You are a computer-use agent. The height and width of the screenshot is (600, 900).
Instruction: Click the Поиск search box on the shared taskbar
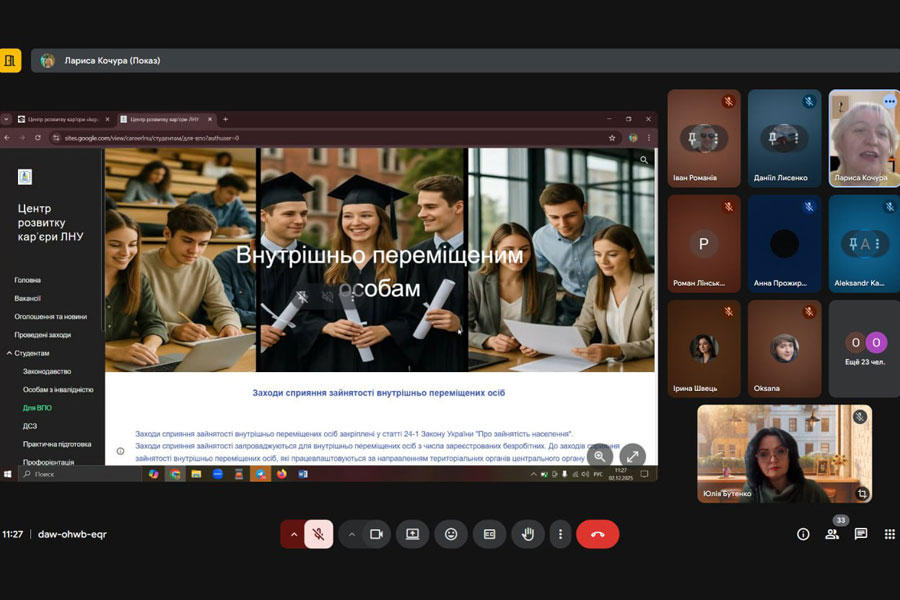pyautogui.click(x=80, y=474)
